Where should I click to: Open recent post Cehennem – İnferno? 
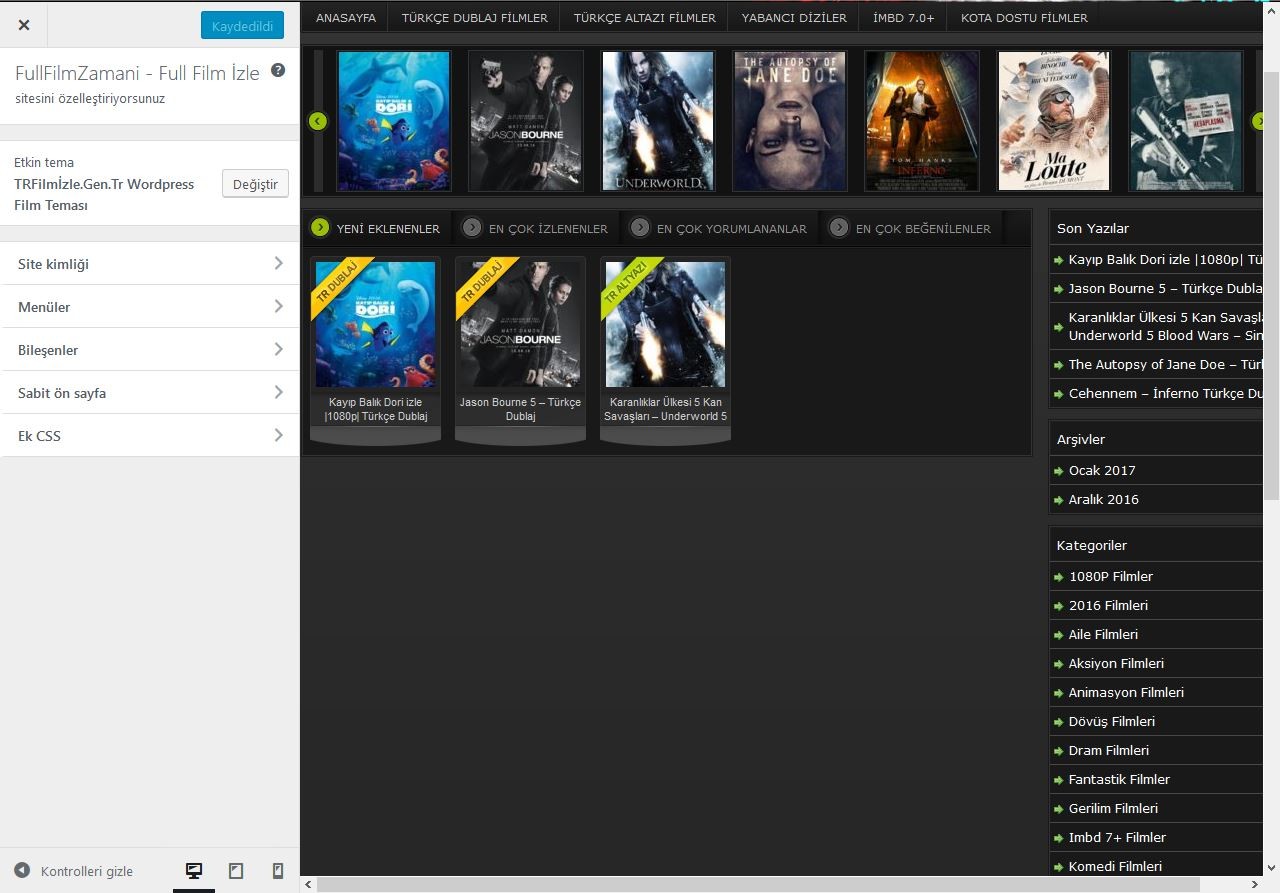pos(1165,393)
